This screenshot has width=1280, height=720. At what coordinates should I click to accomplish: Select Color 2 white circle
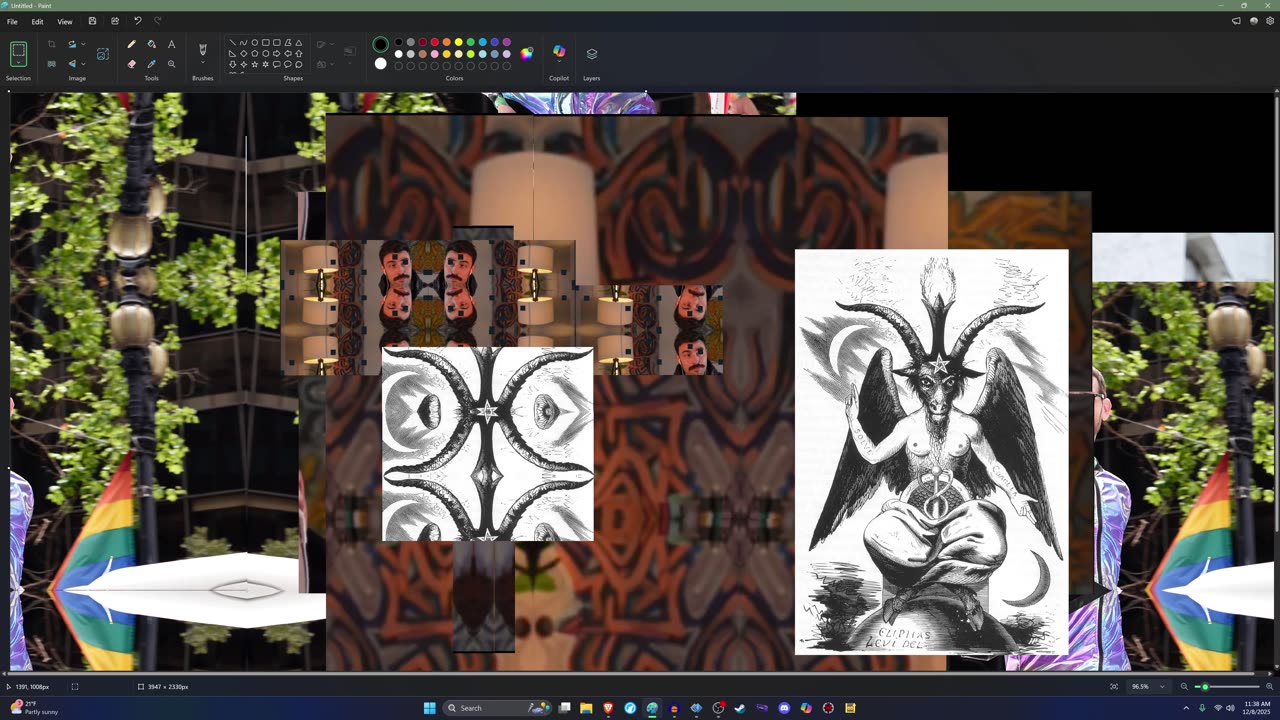(x=380, y=64)
